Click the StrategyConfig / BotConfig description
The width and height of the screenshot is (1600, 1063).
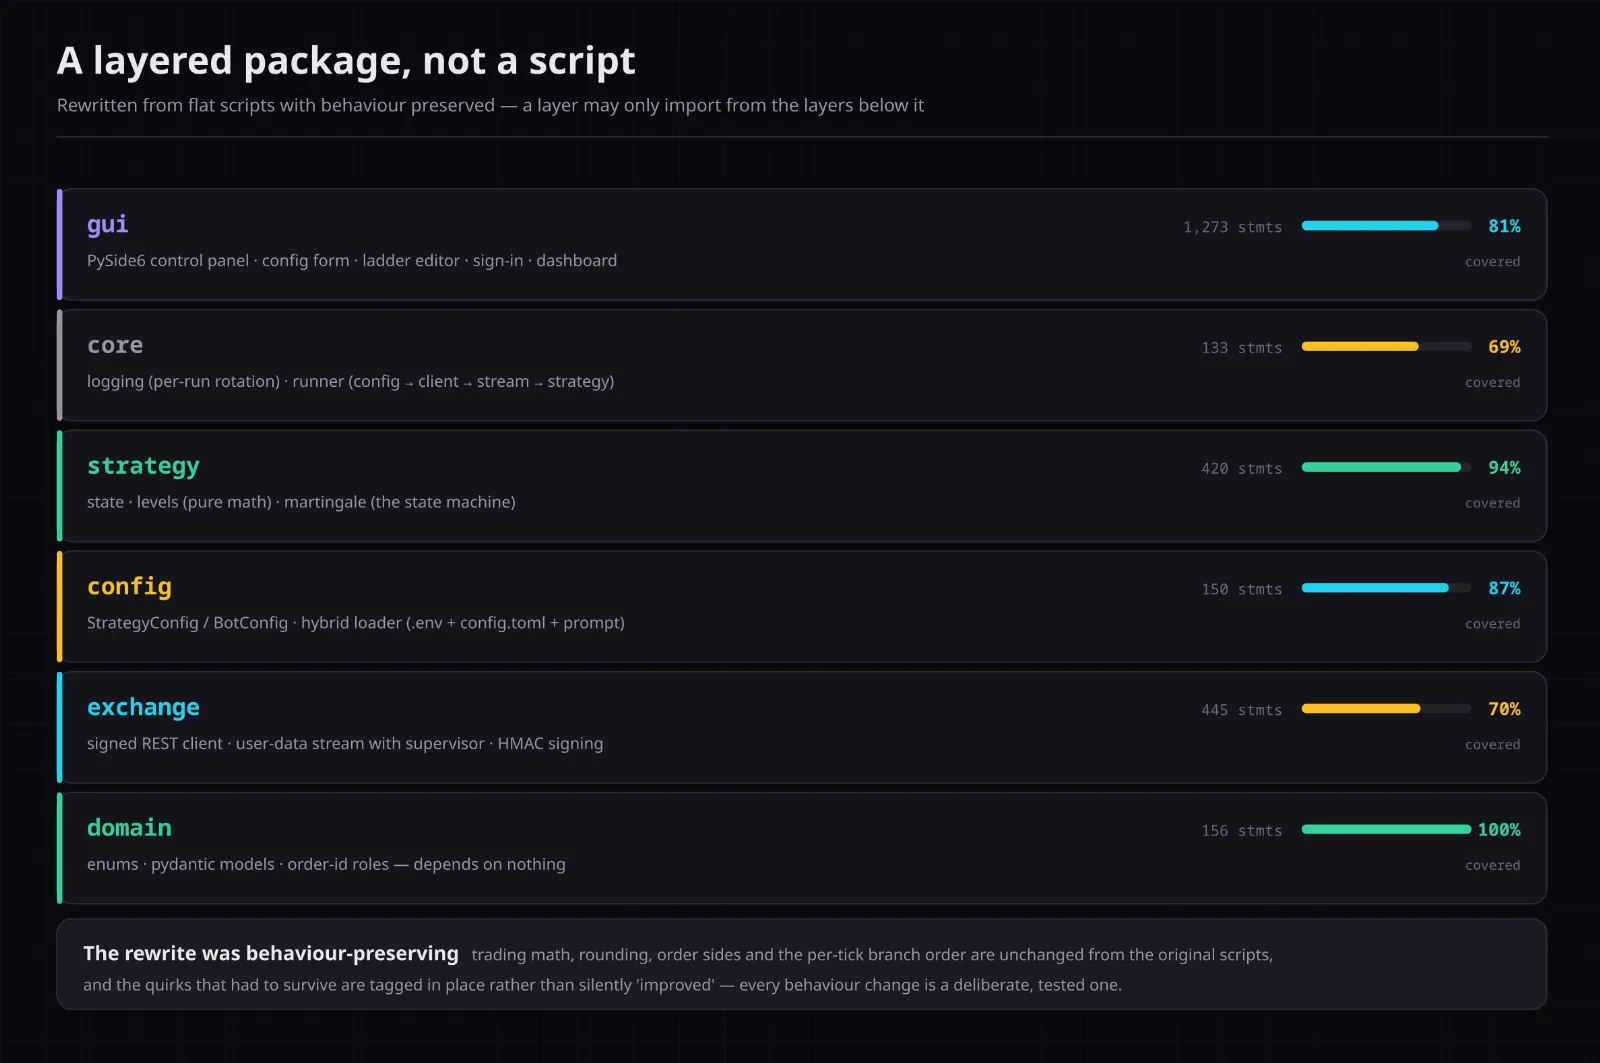pos(355,623)
